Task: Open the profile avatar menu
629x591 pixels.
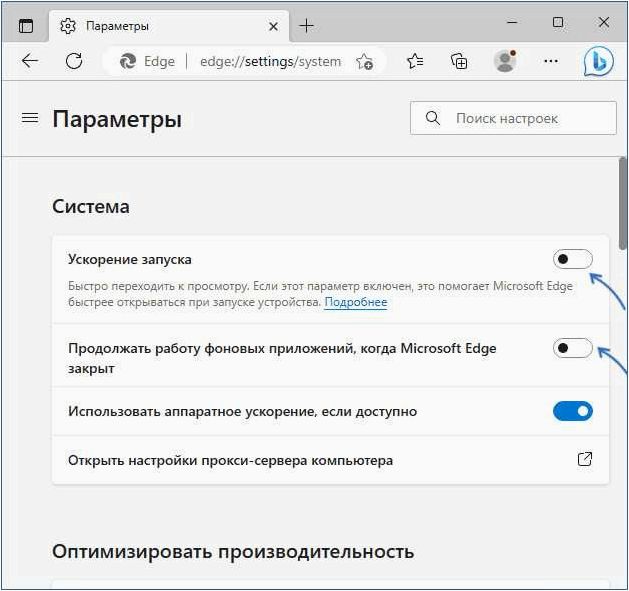Action: tap(505, 61)
